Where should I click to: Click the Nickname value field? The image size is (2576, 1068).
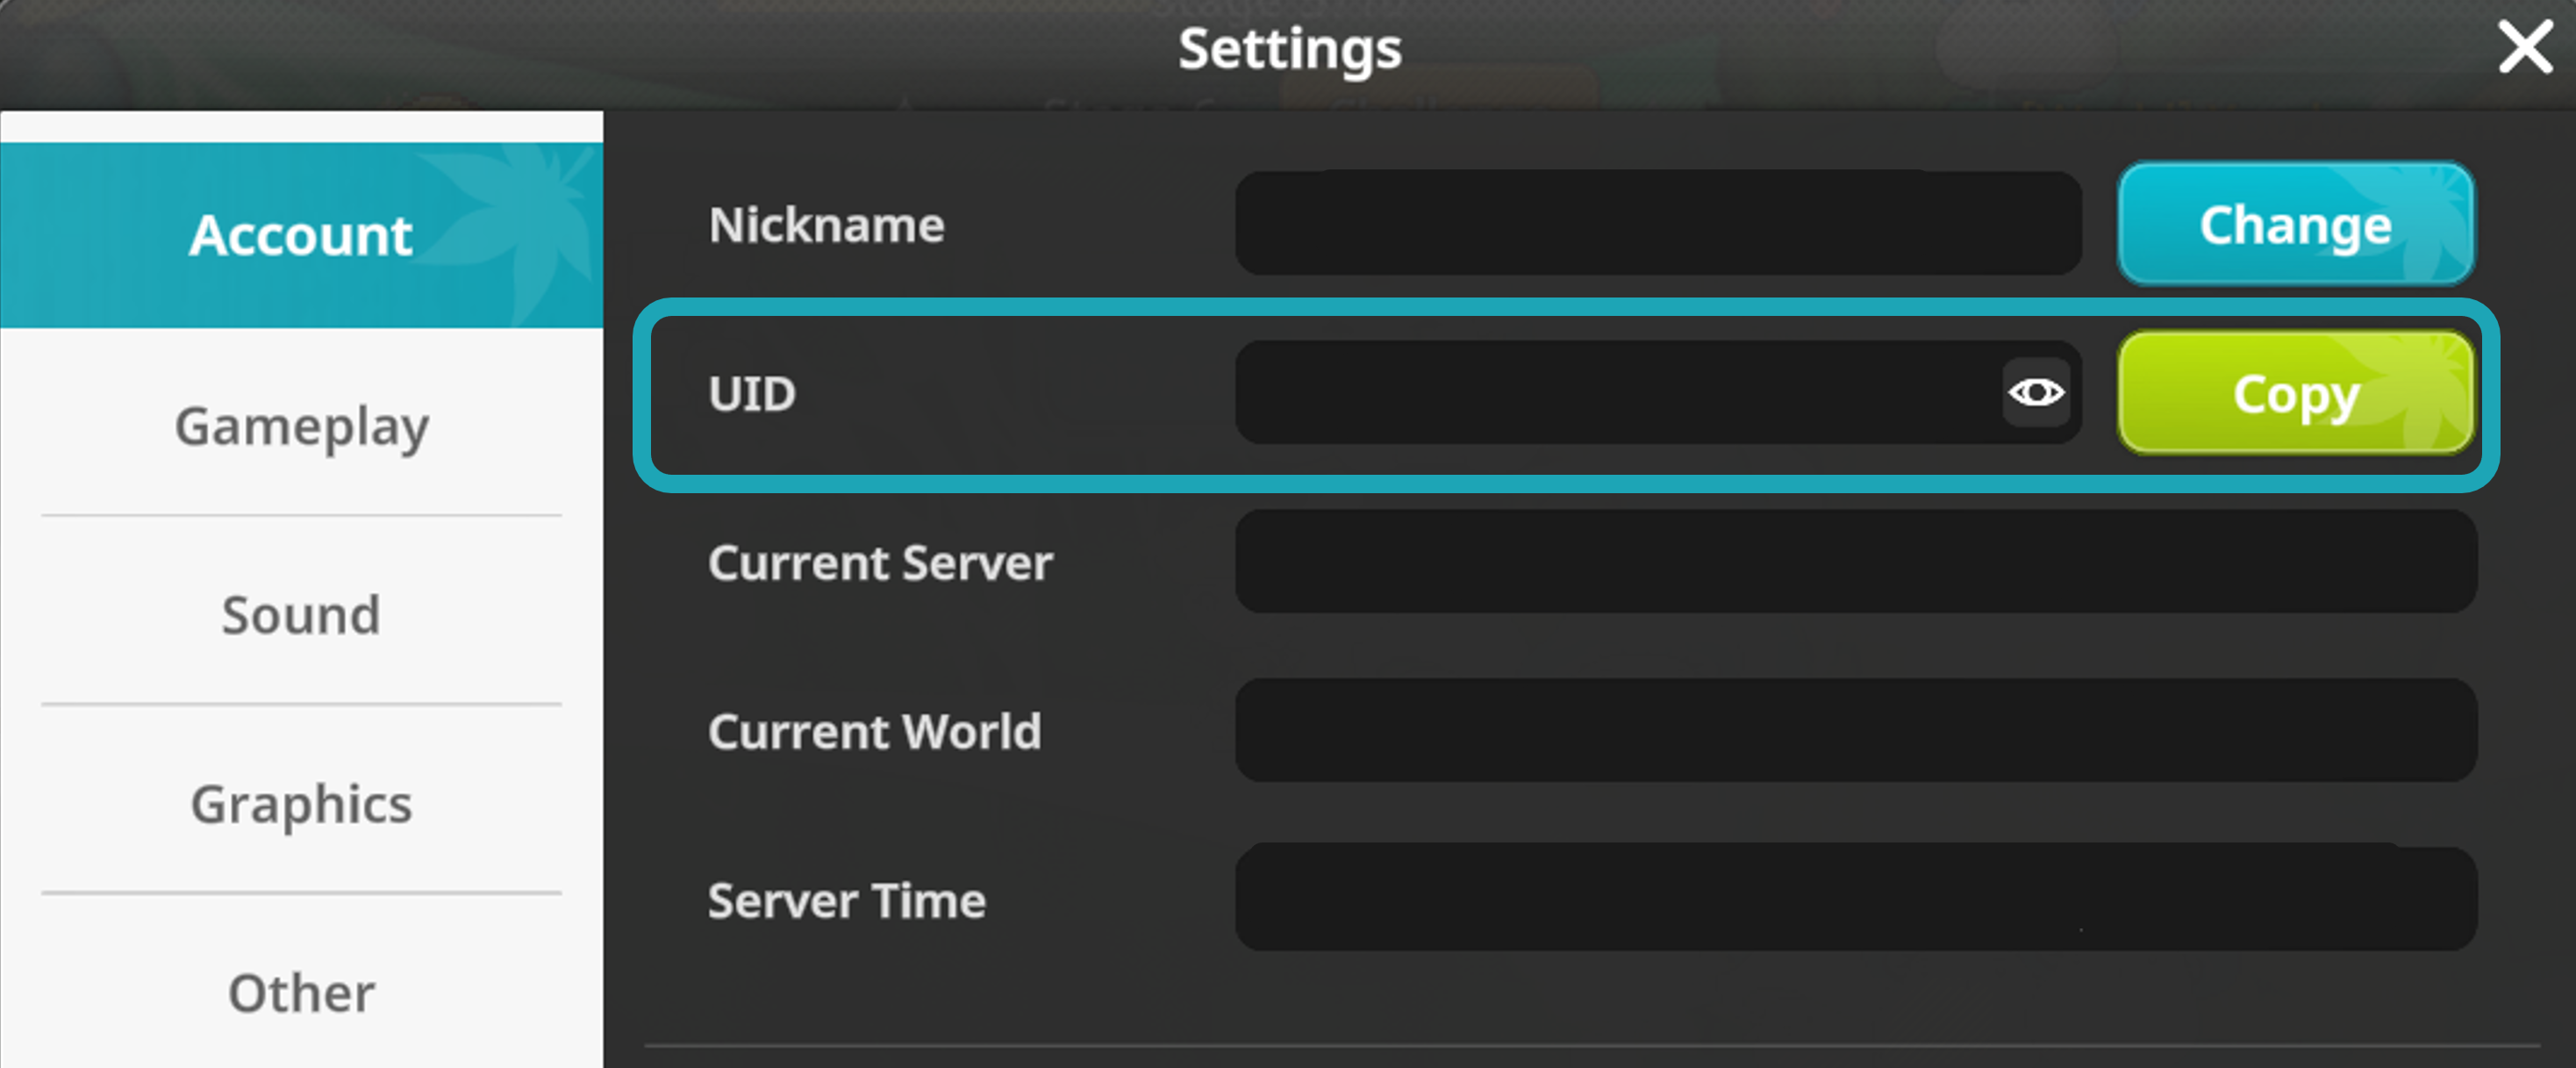pos(1657,224)
